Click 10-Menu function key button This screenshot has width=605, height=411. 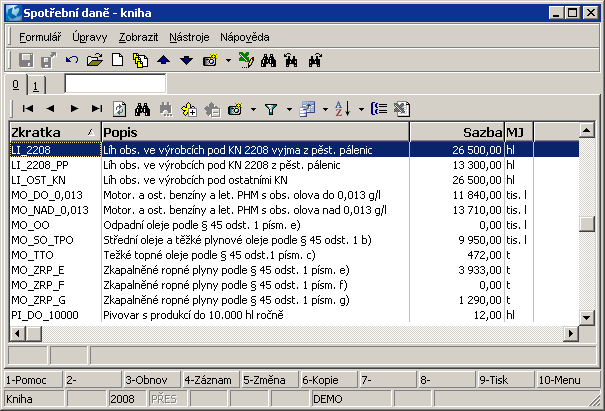click(x=568, y=380)
